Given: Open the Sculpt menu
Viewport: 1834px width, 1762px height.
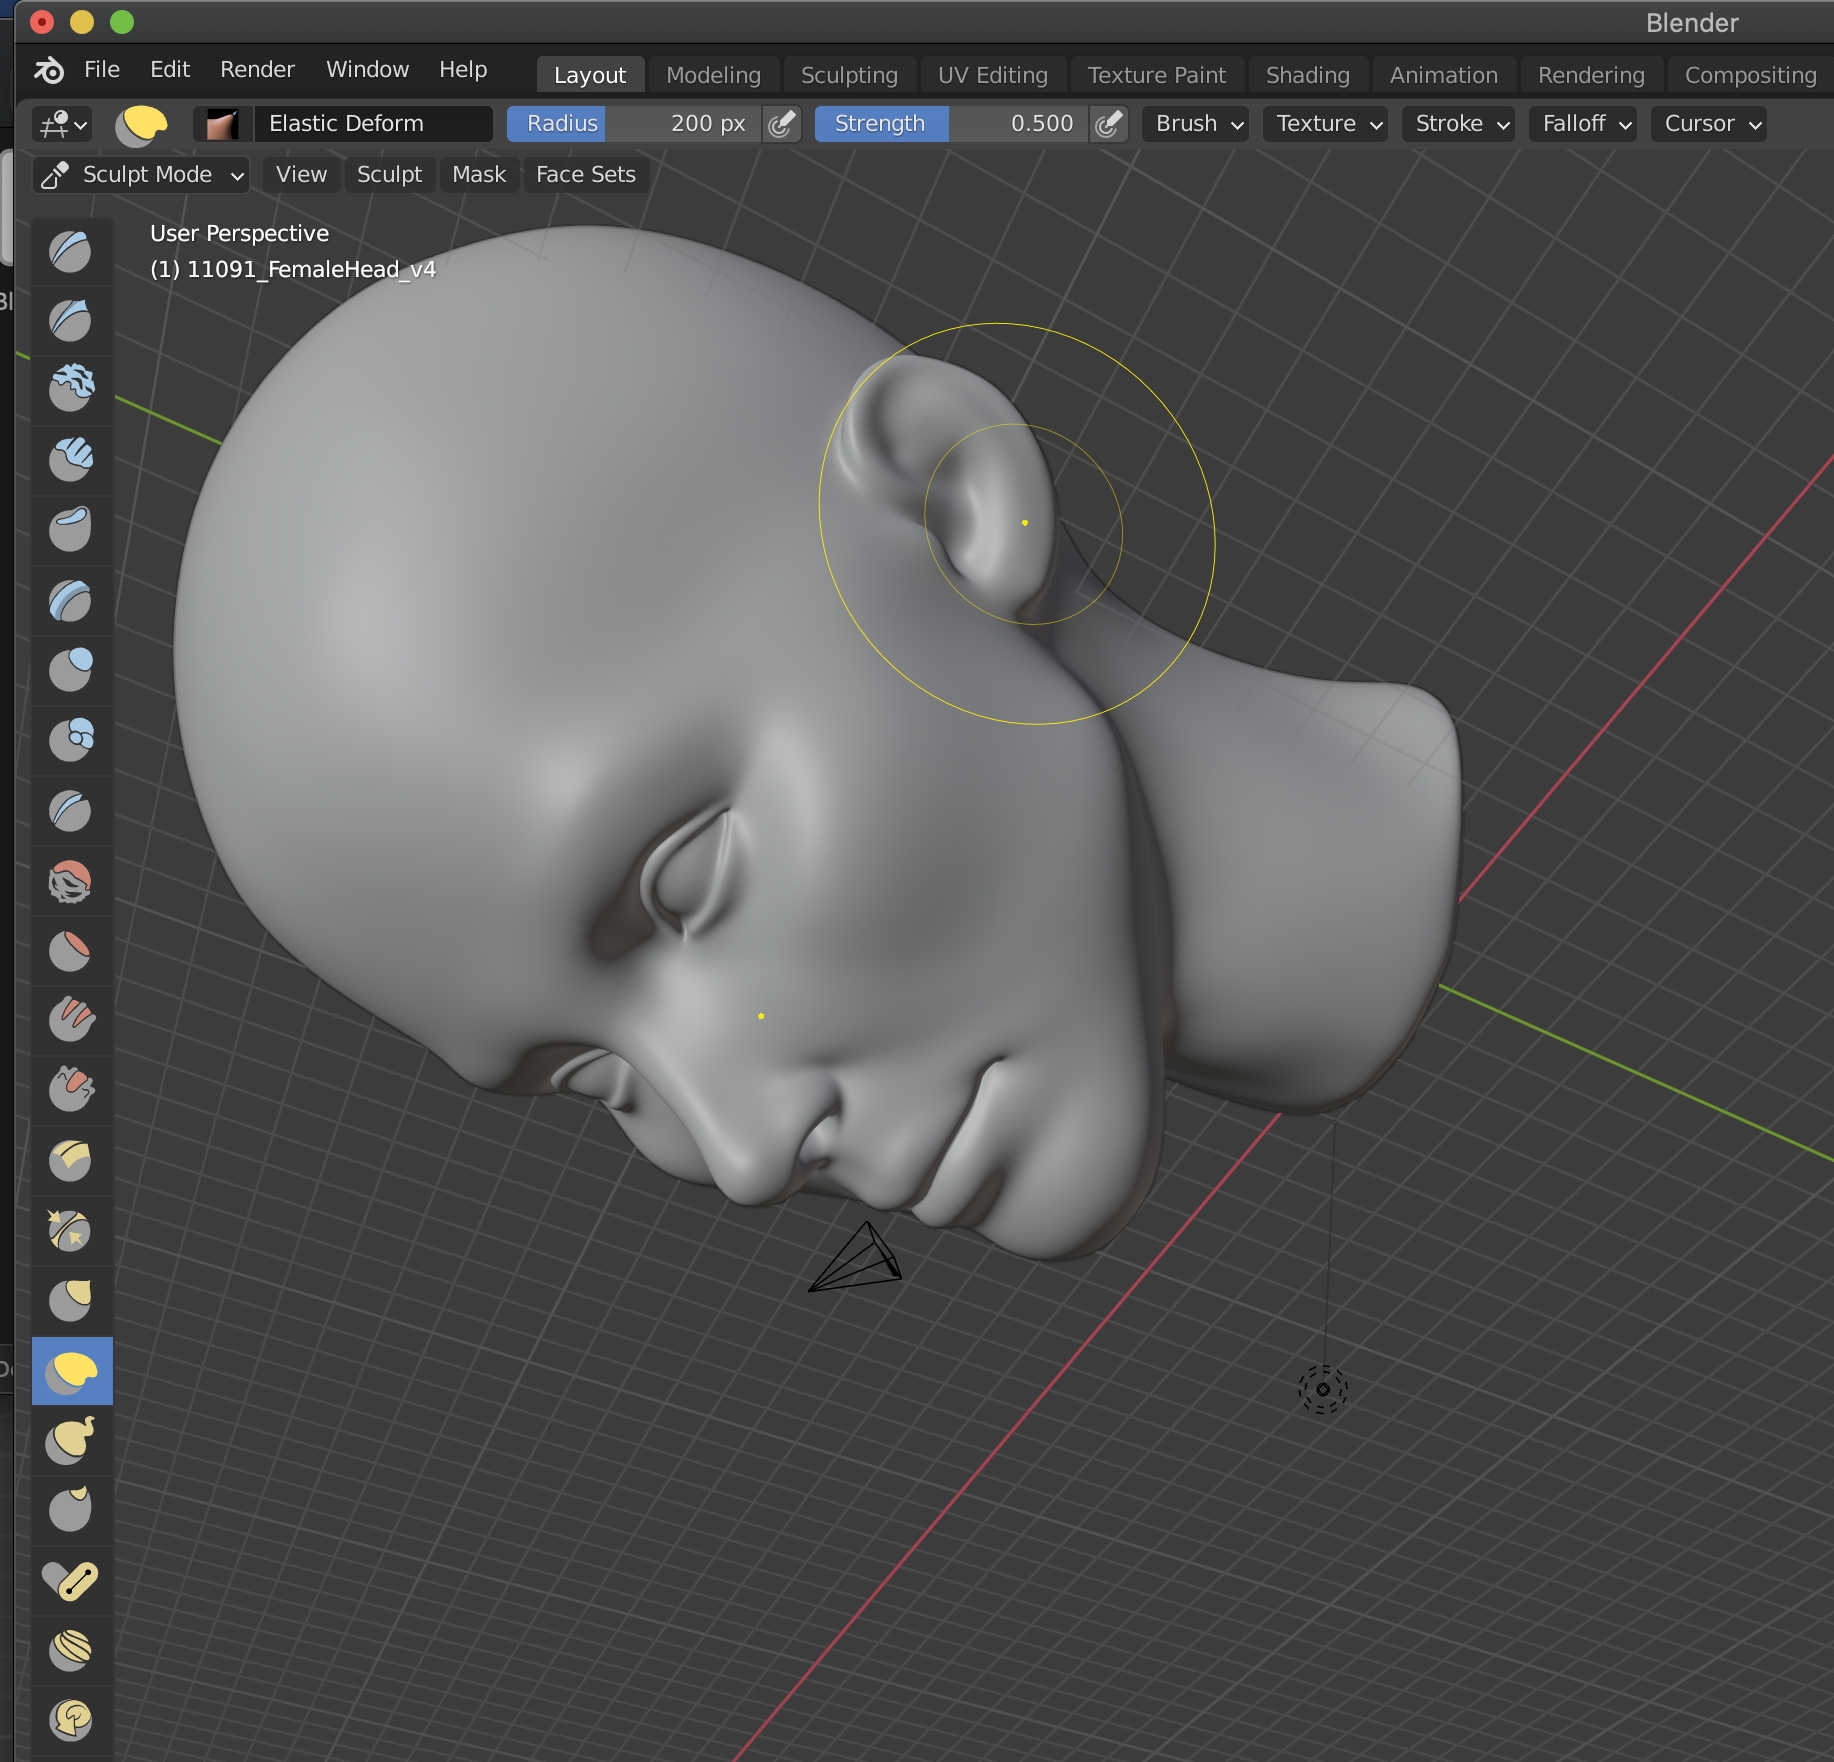Looking at the screenshot, I should tap(389, 175).
